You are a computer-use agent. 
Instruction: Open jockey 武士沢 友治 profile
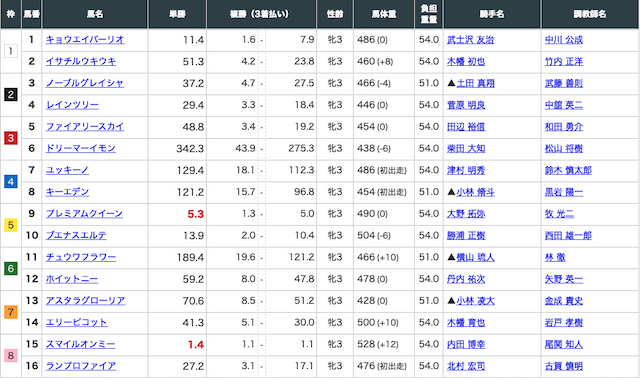click(471, 40)
